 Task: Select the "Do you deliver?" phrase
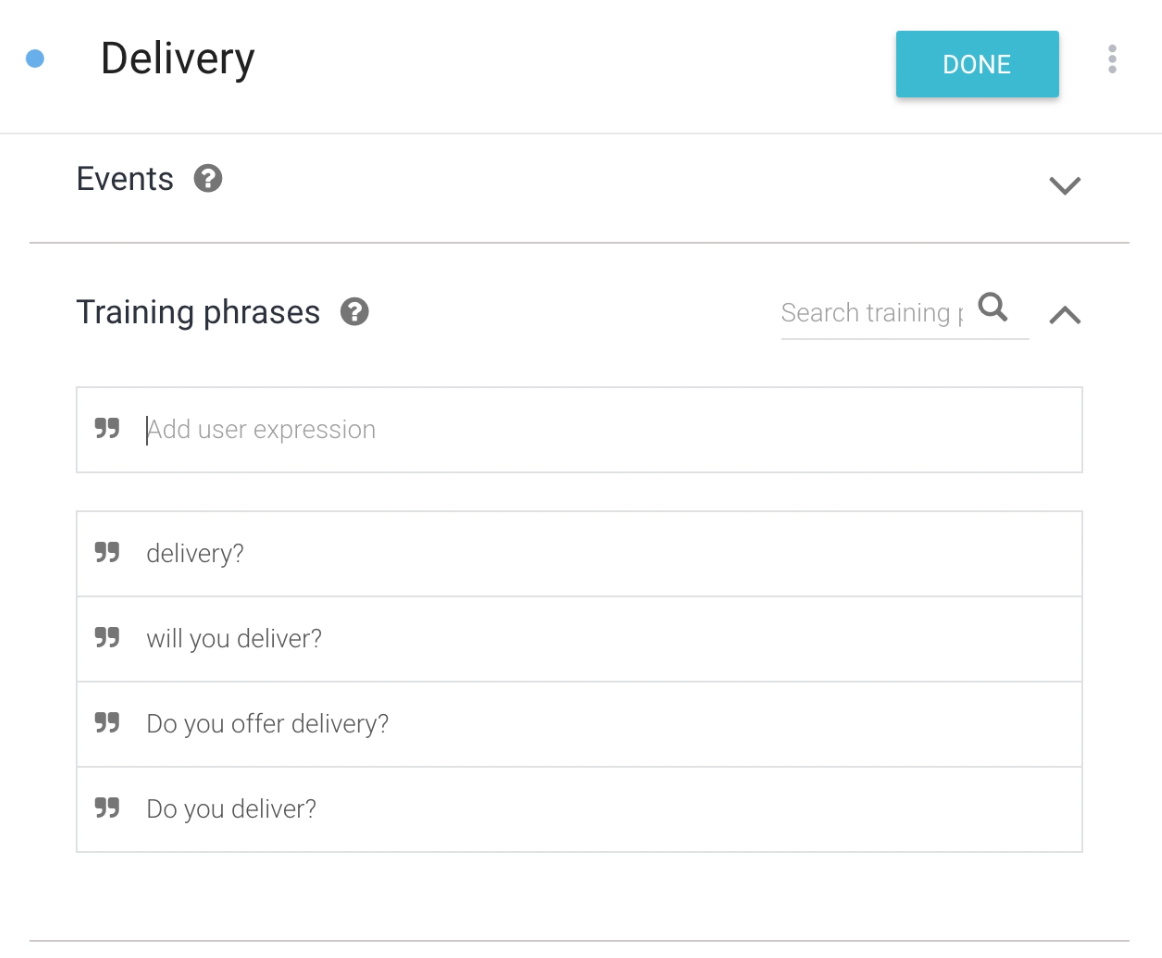click(x=231, y=809)
